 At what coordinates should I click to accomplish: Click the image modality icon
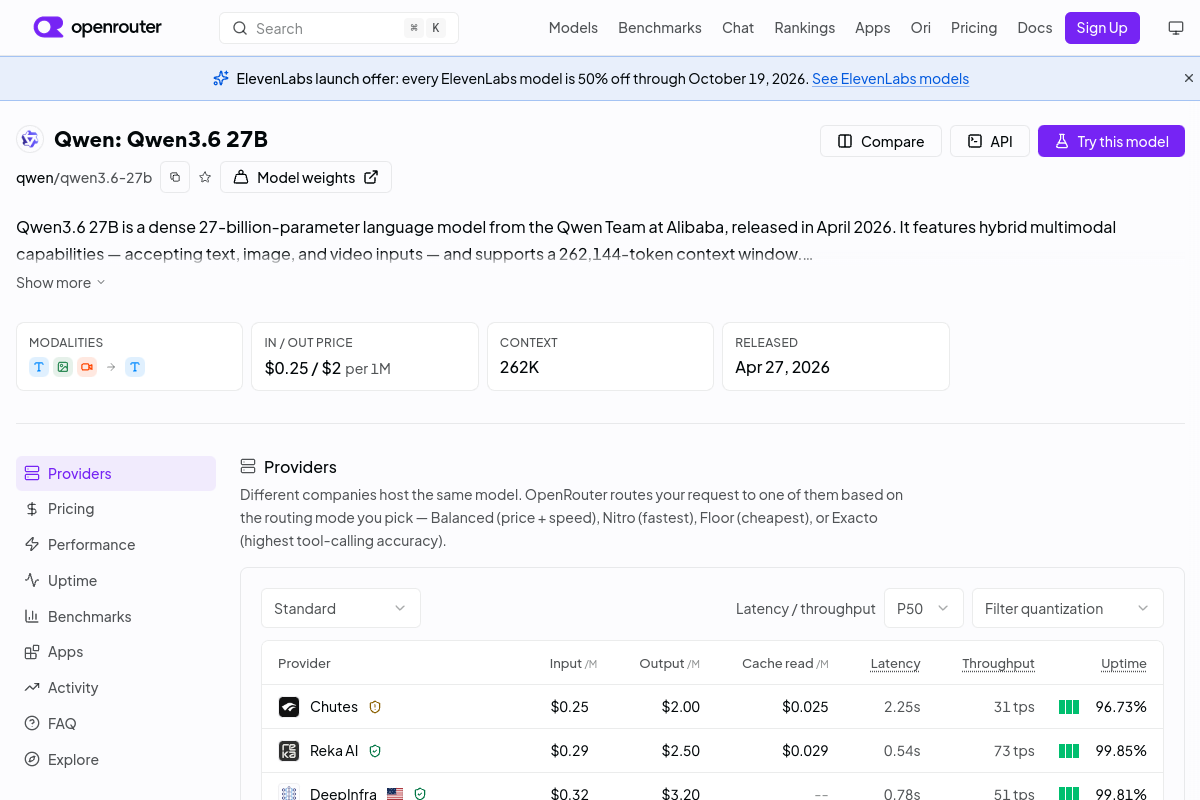tap(63, 367)
